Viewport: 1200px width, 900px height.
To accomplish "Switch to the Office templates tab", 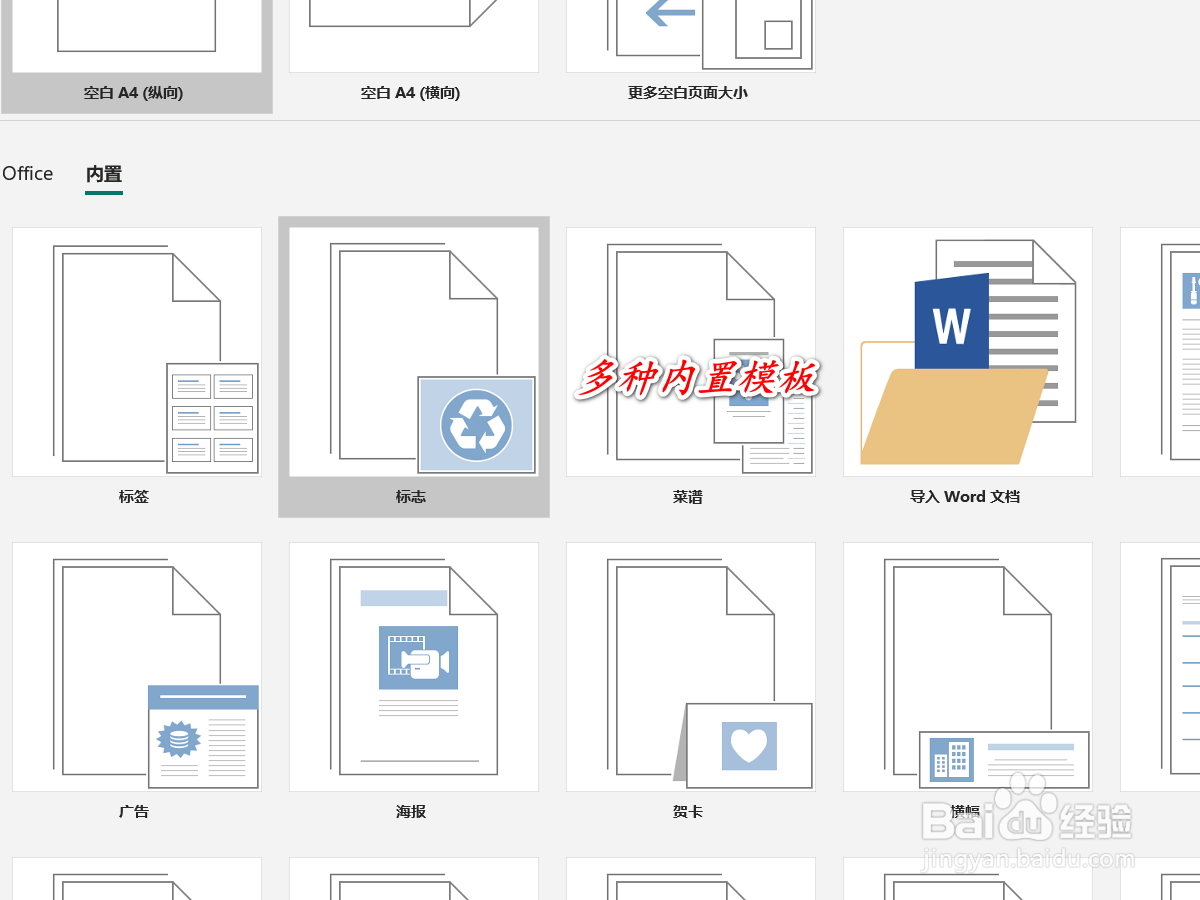I will [x=27, y=174].
